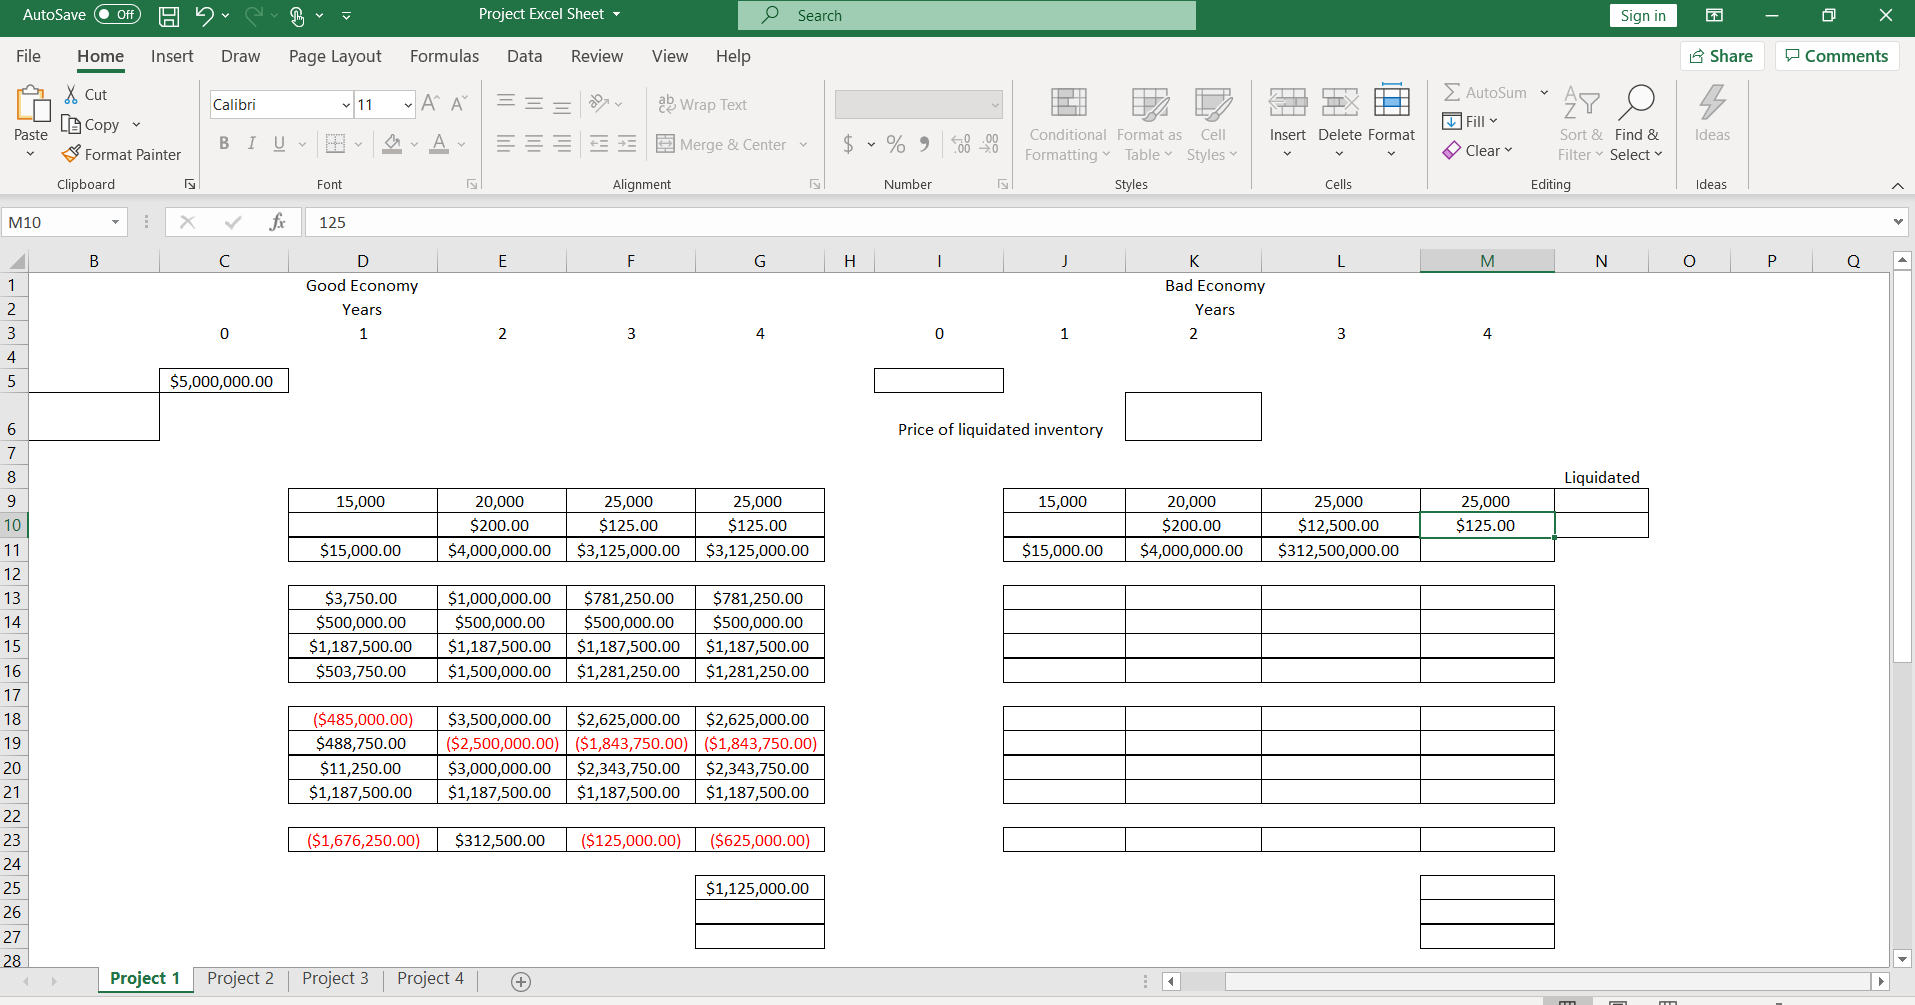This screenshot has height=1005, width=1915.
Task: Click the Format Painter brush
Action: pos(71,154)
